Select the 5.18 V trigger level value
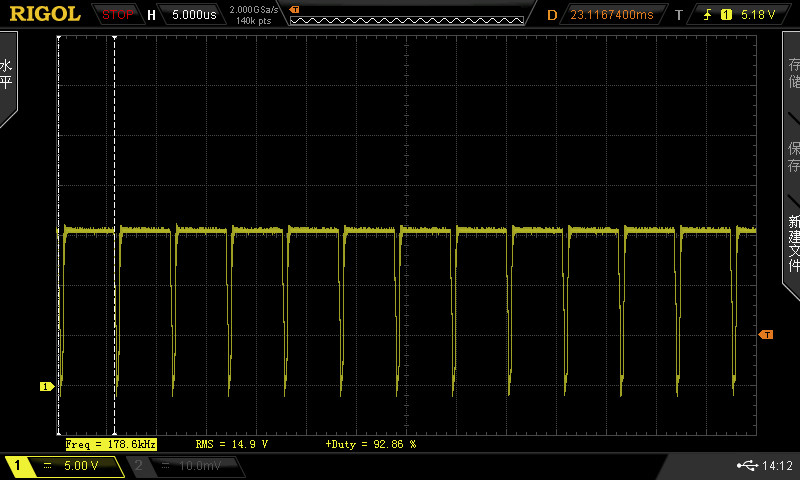Screen dimensions: 800x480 coord(758,15)
